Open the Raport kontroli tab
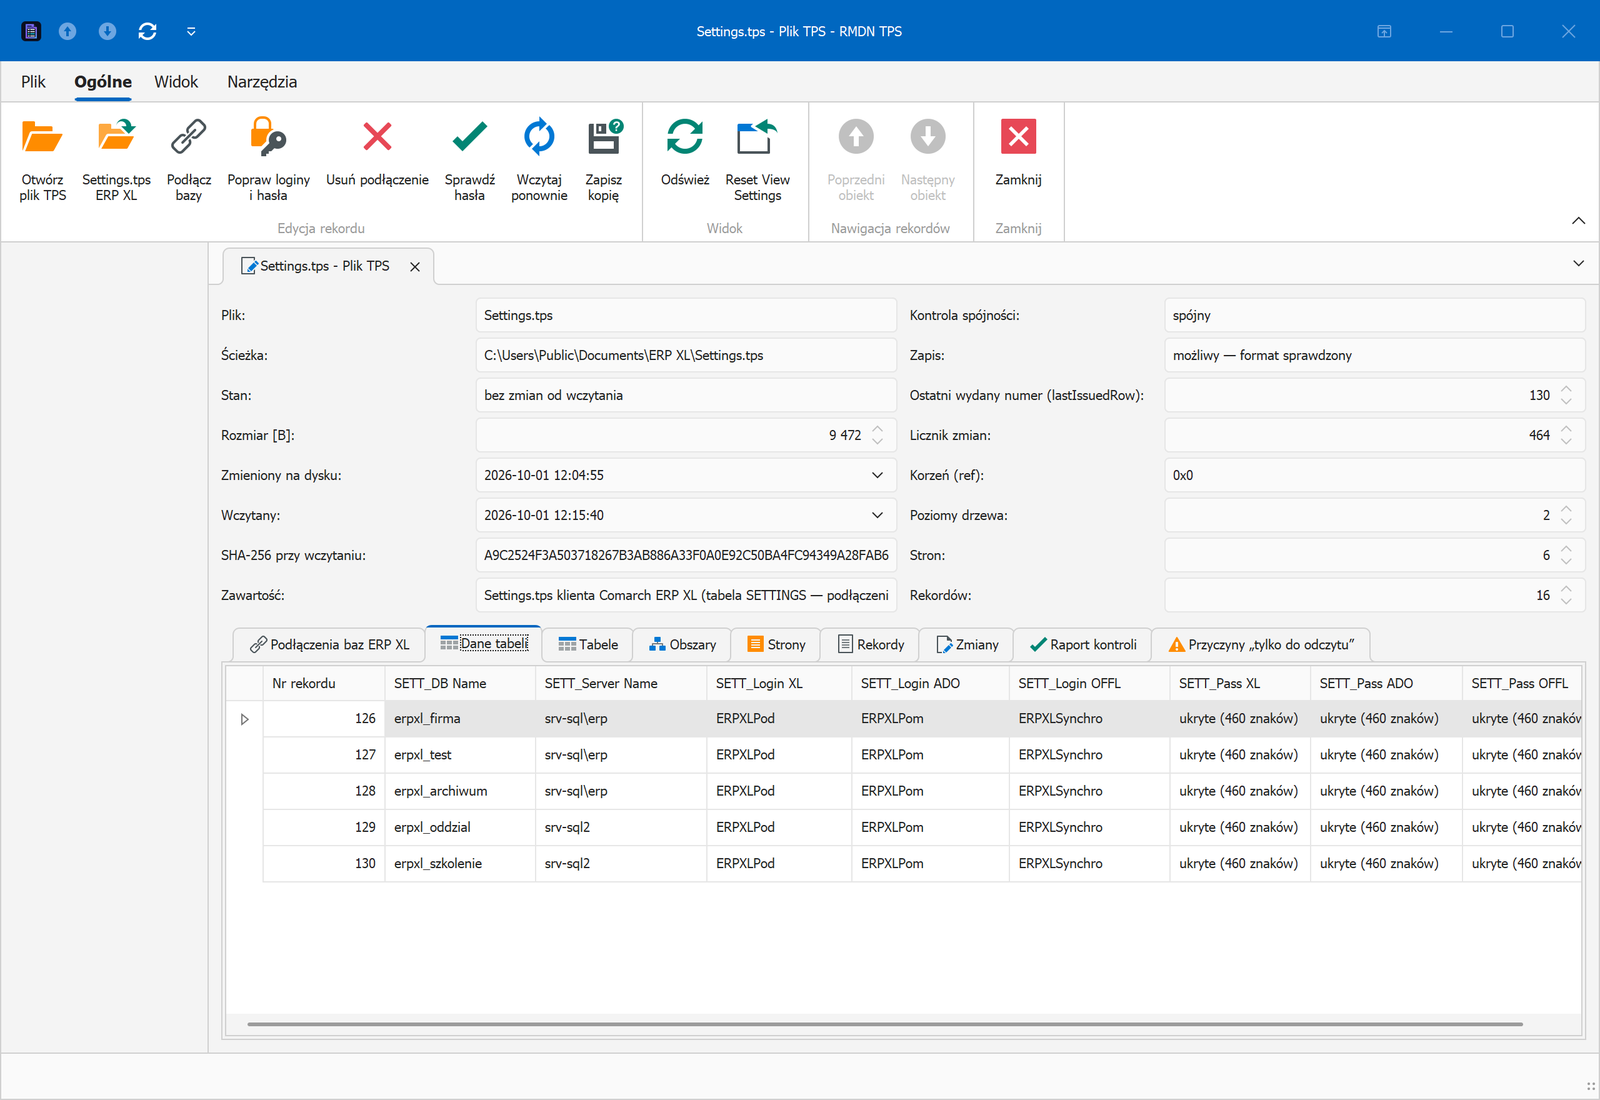The width and height of the screenshot is (1600, 1100). [1083, 645]
